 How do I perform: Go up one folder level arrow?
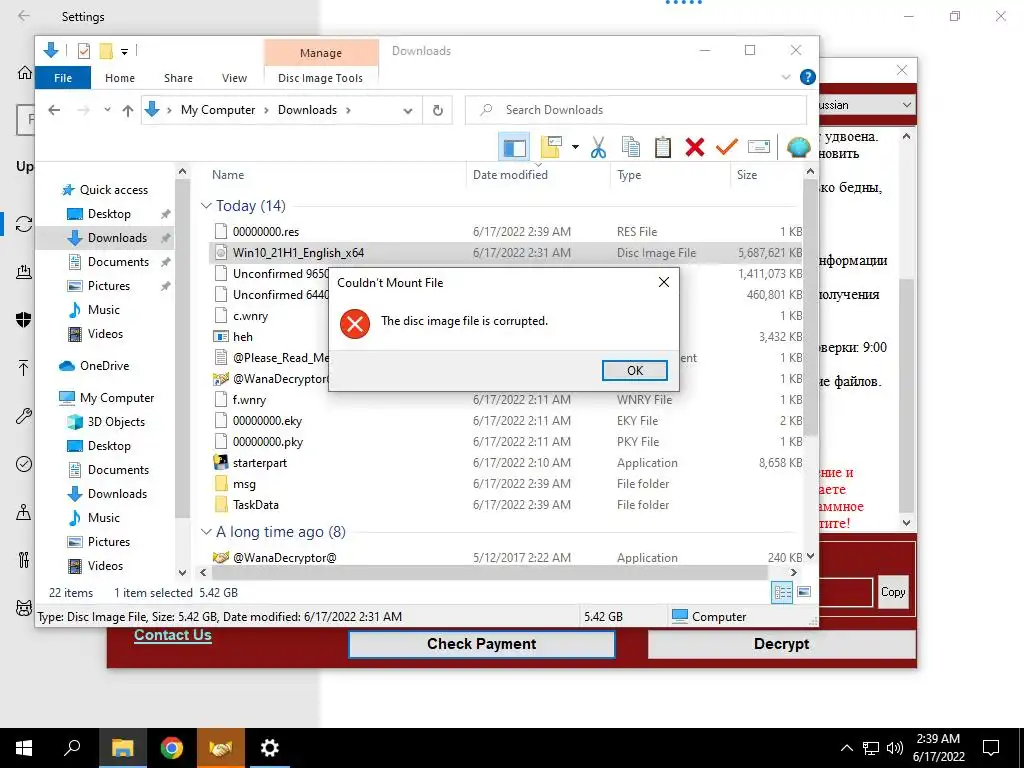(x=128, y=110)
